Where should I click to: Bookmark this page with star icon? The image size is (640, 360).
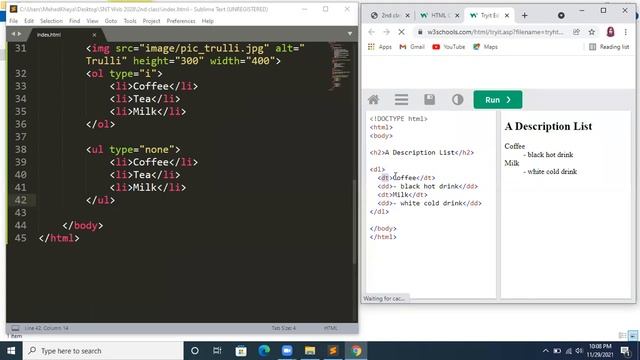tap(591, 32)
